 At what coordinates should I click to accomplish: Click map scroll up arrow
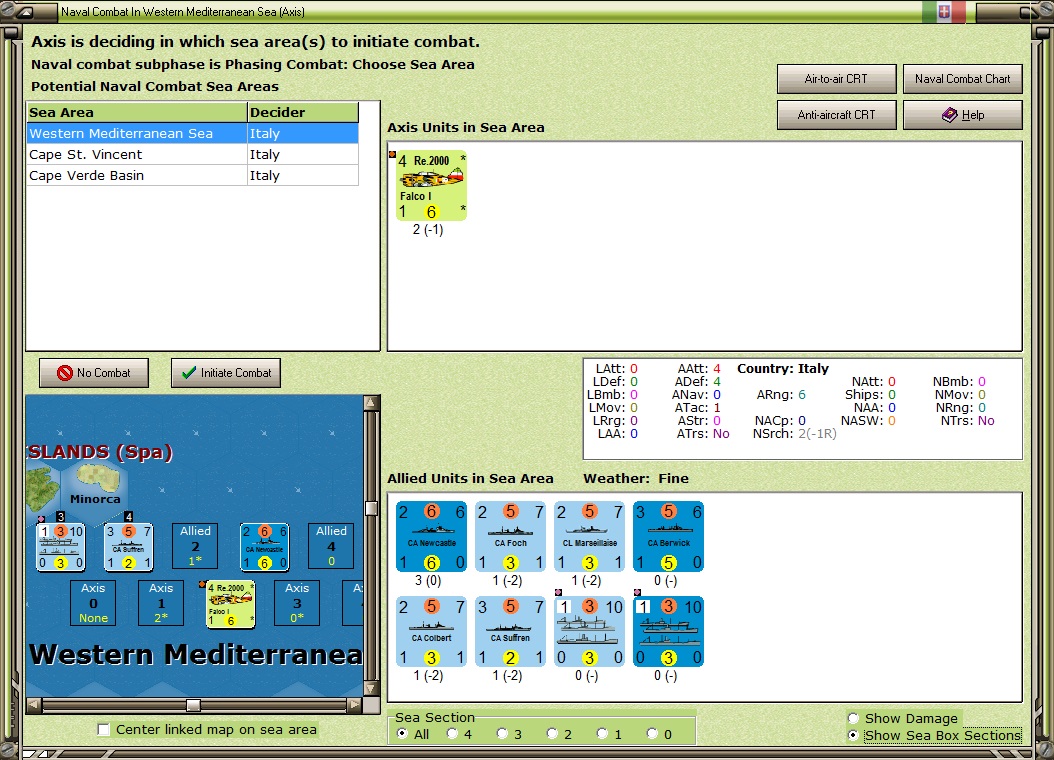click(371, 403)
